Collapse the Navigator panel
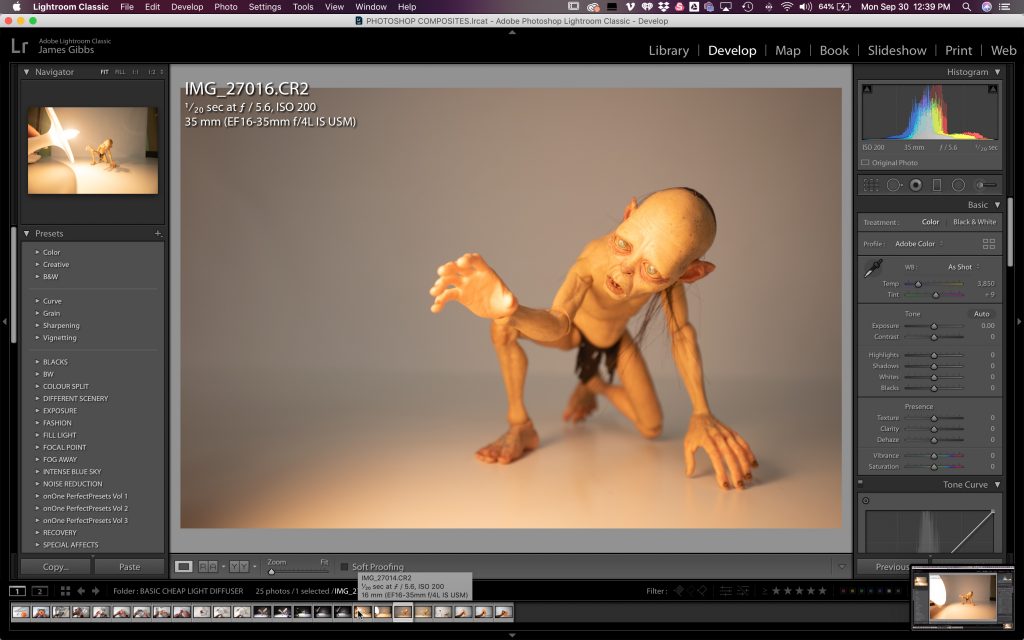The image size is (1024, 640). pyautogui.click(x=26, y=72)
